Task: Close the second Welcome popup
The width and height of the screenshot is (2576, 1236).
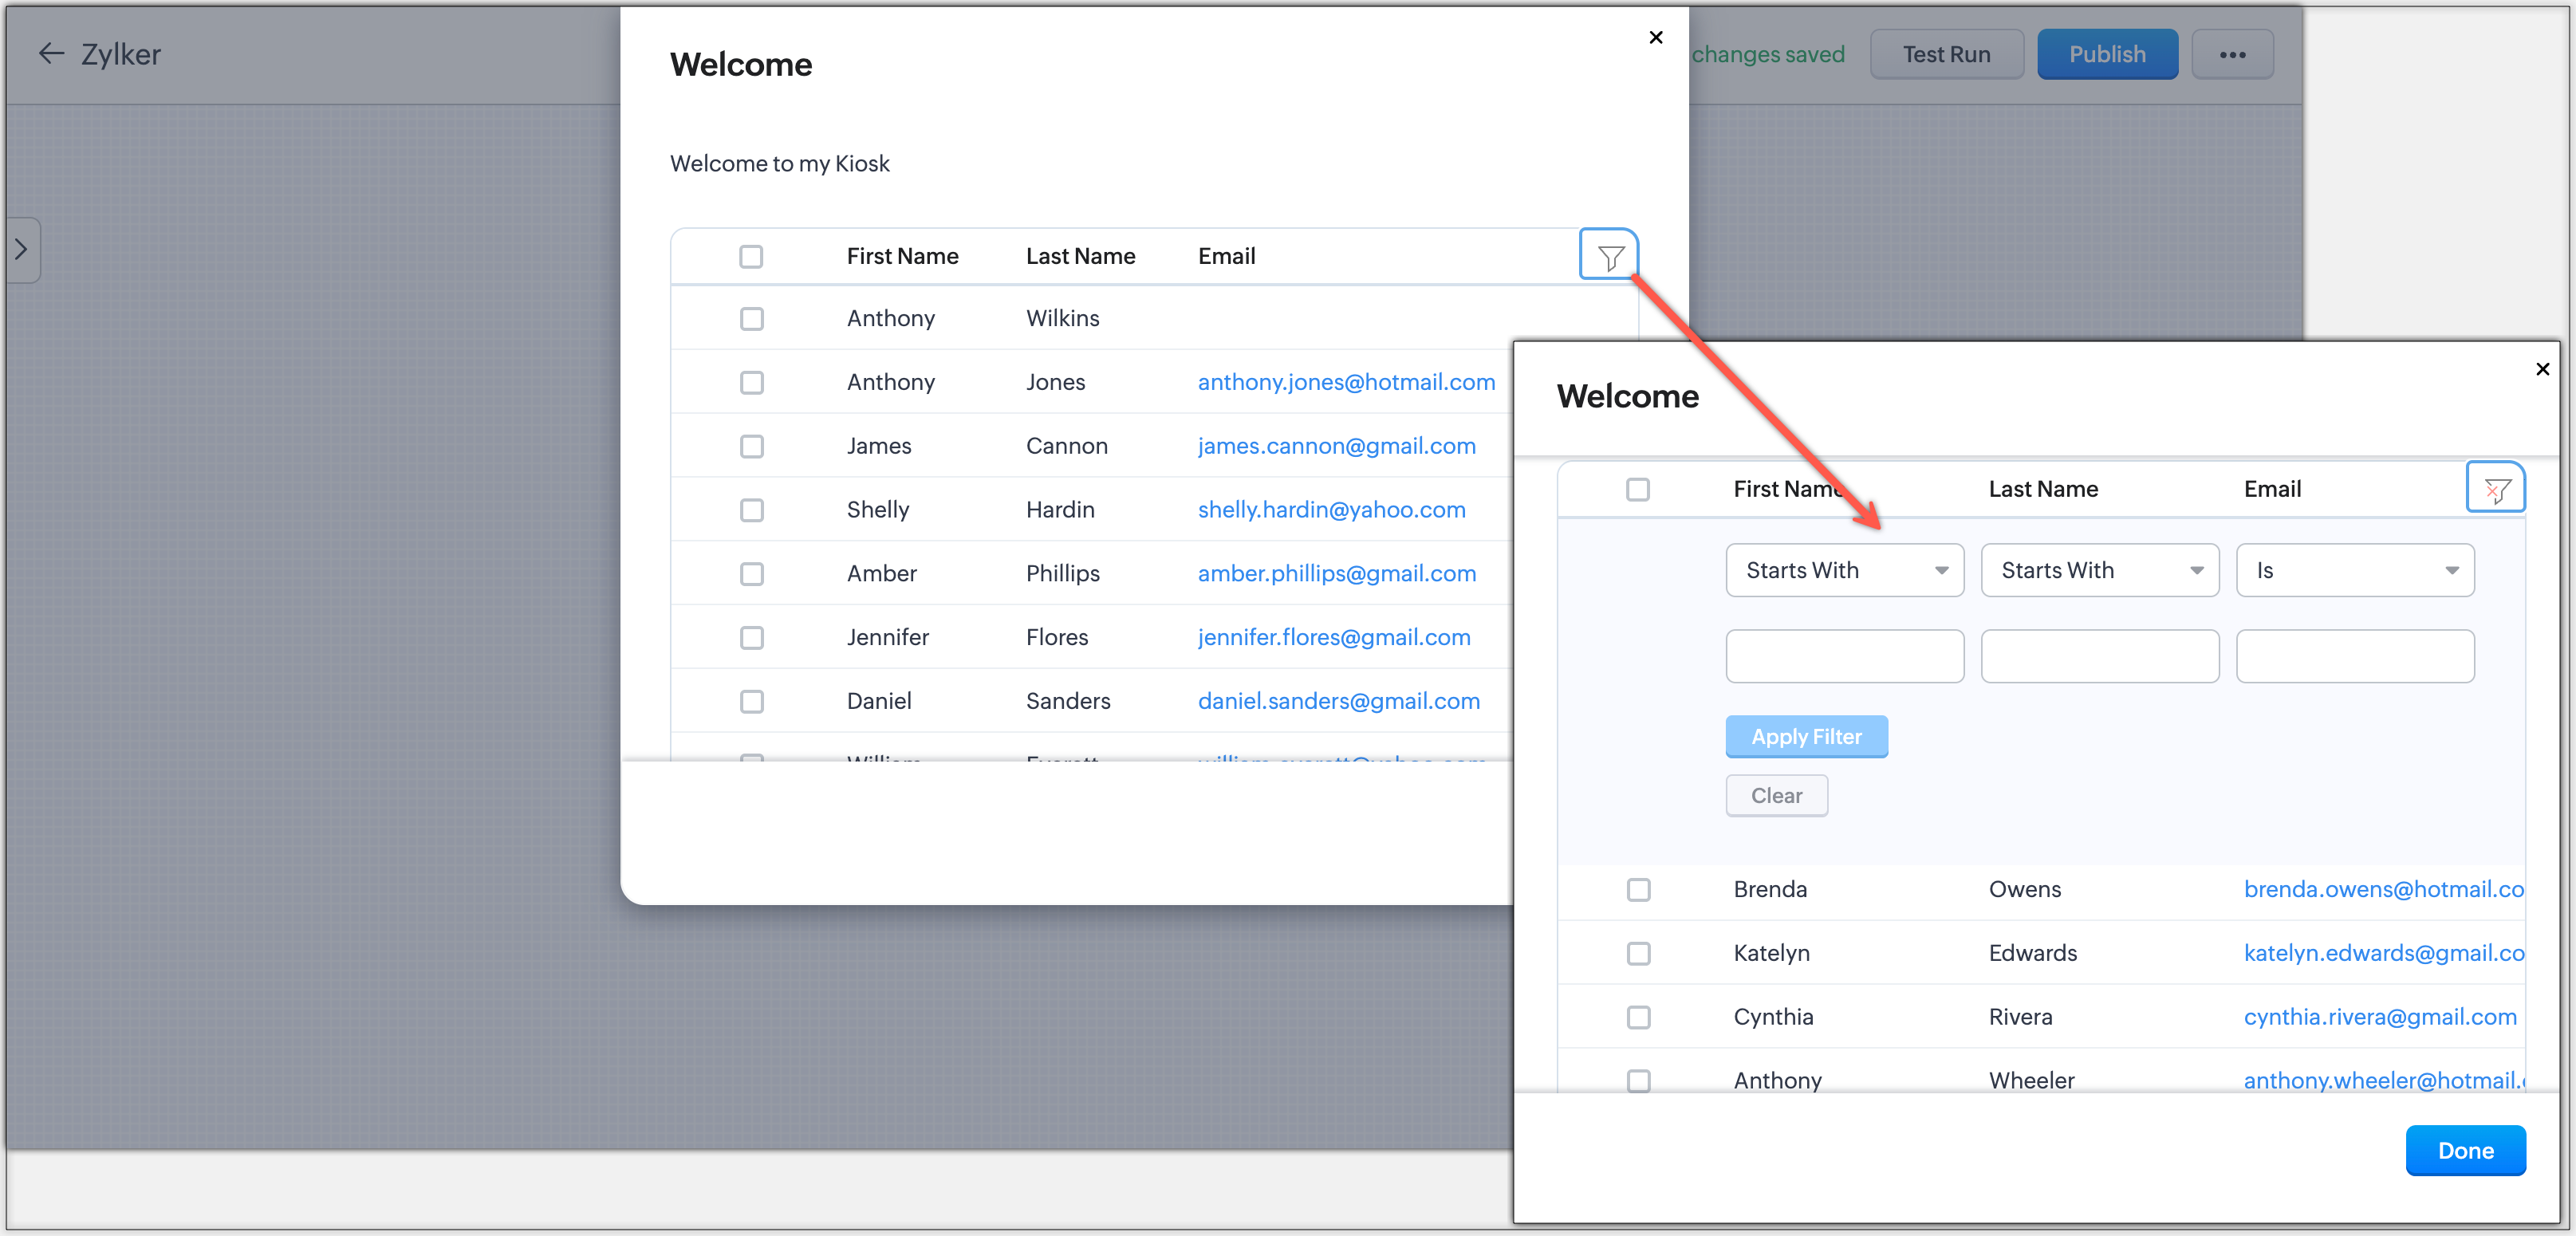Action: pyautogui.click(x=2542, y=370)
